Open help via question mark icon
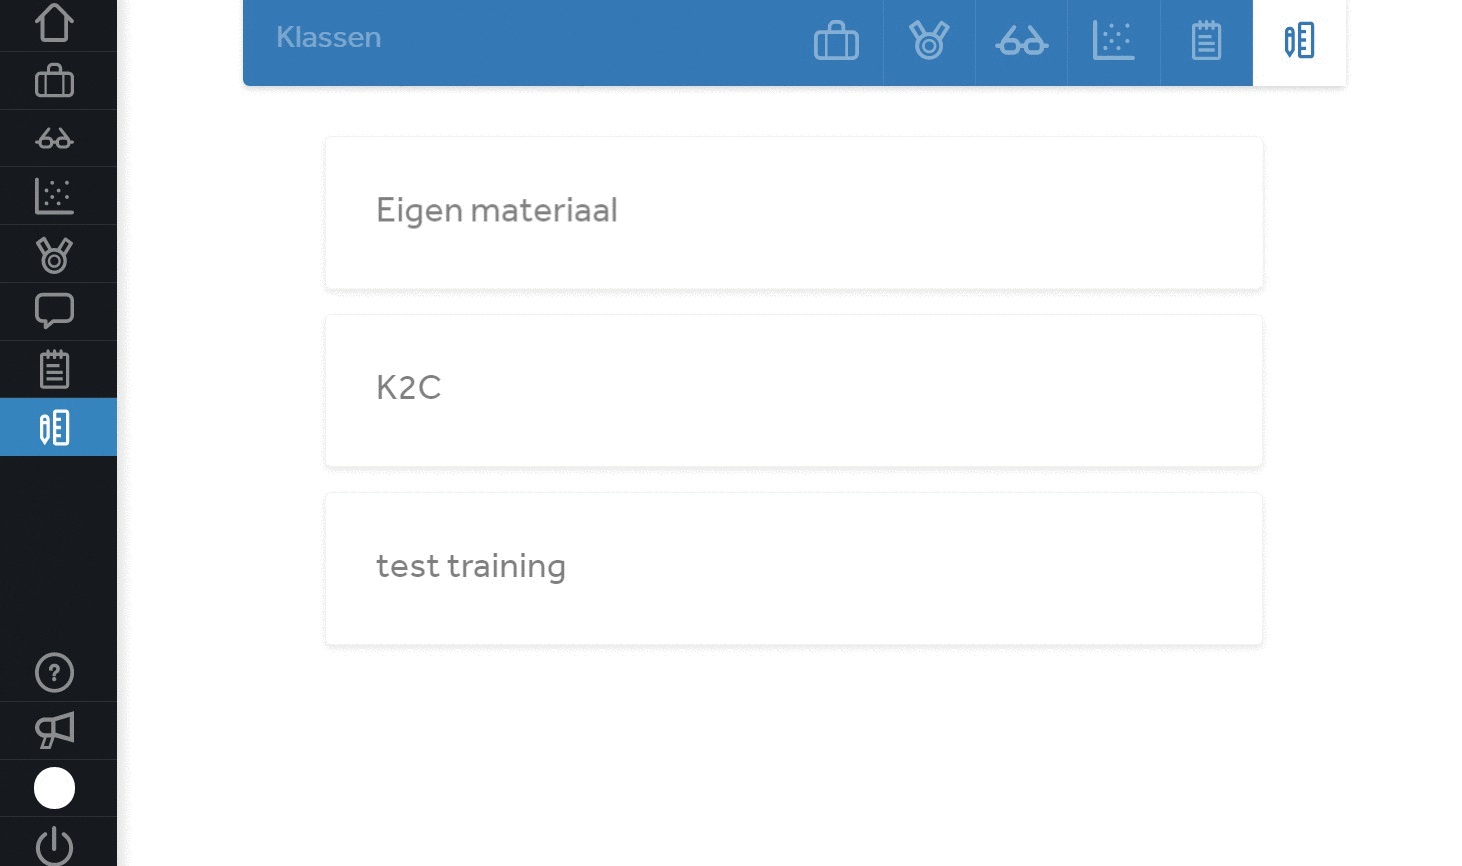The height and width of the screenshot is (866, 1462). coord(54,673)
